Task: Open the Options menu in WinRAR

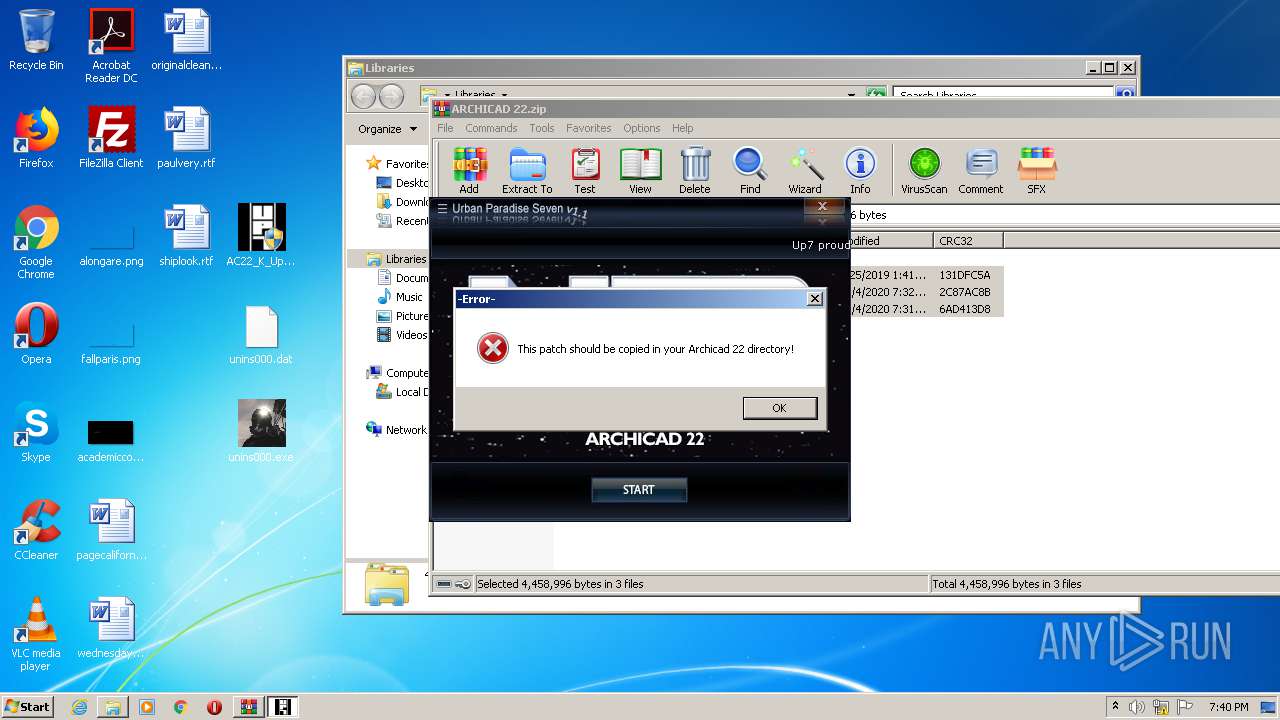Action: pos(642,128)
